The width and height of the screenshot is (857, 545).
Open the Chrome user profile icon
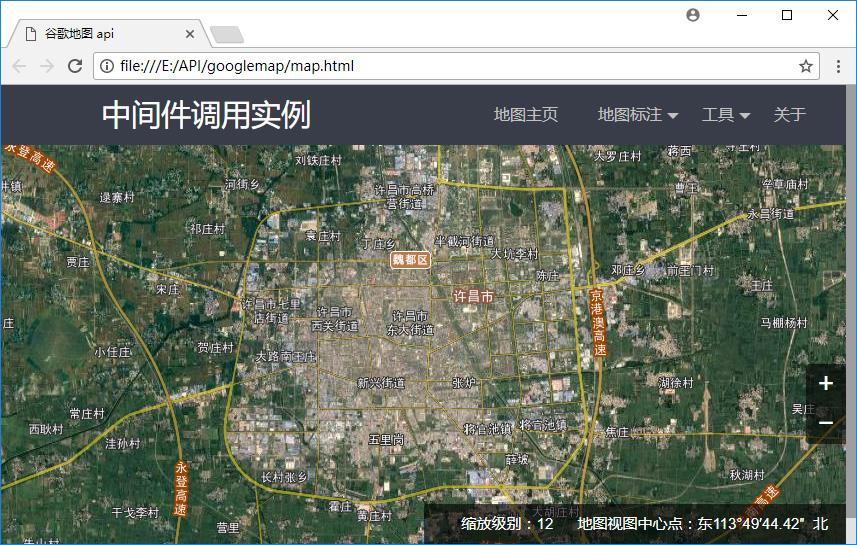coord(692,15)
